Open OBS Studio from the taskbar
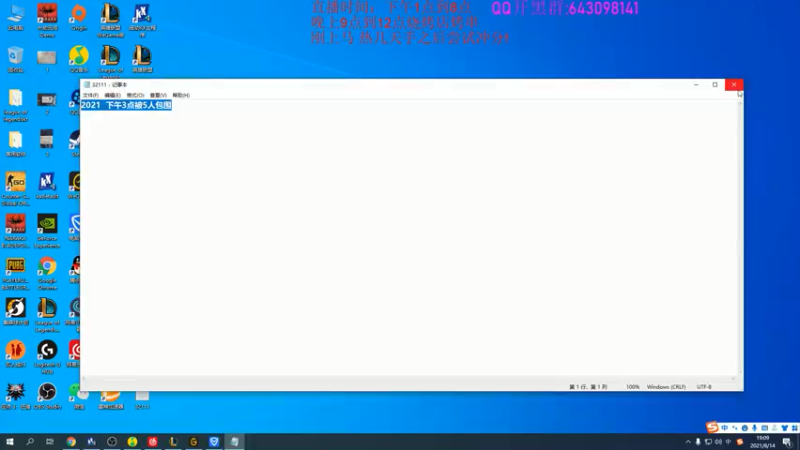Screen dimensions: 800x450 (112, 441)
